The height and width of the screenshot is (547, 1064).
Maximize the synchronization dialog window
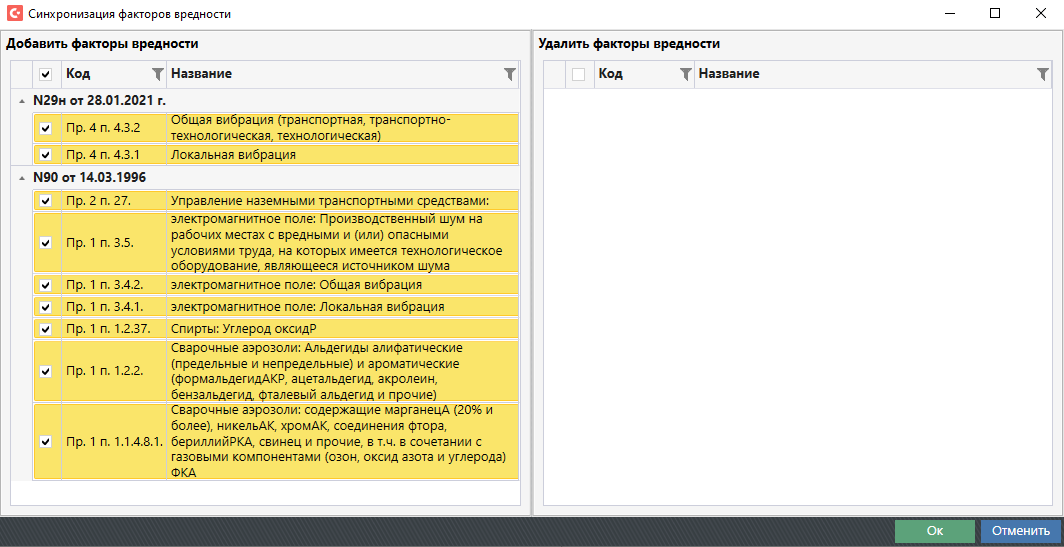[x=994, y=14]
